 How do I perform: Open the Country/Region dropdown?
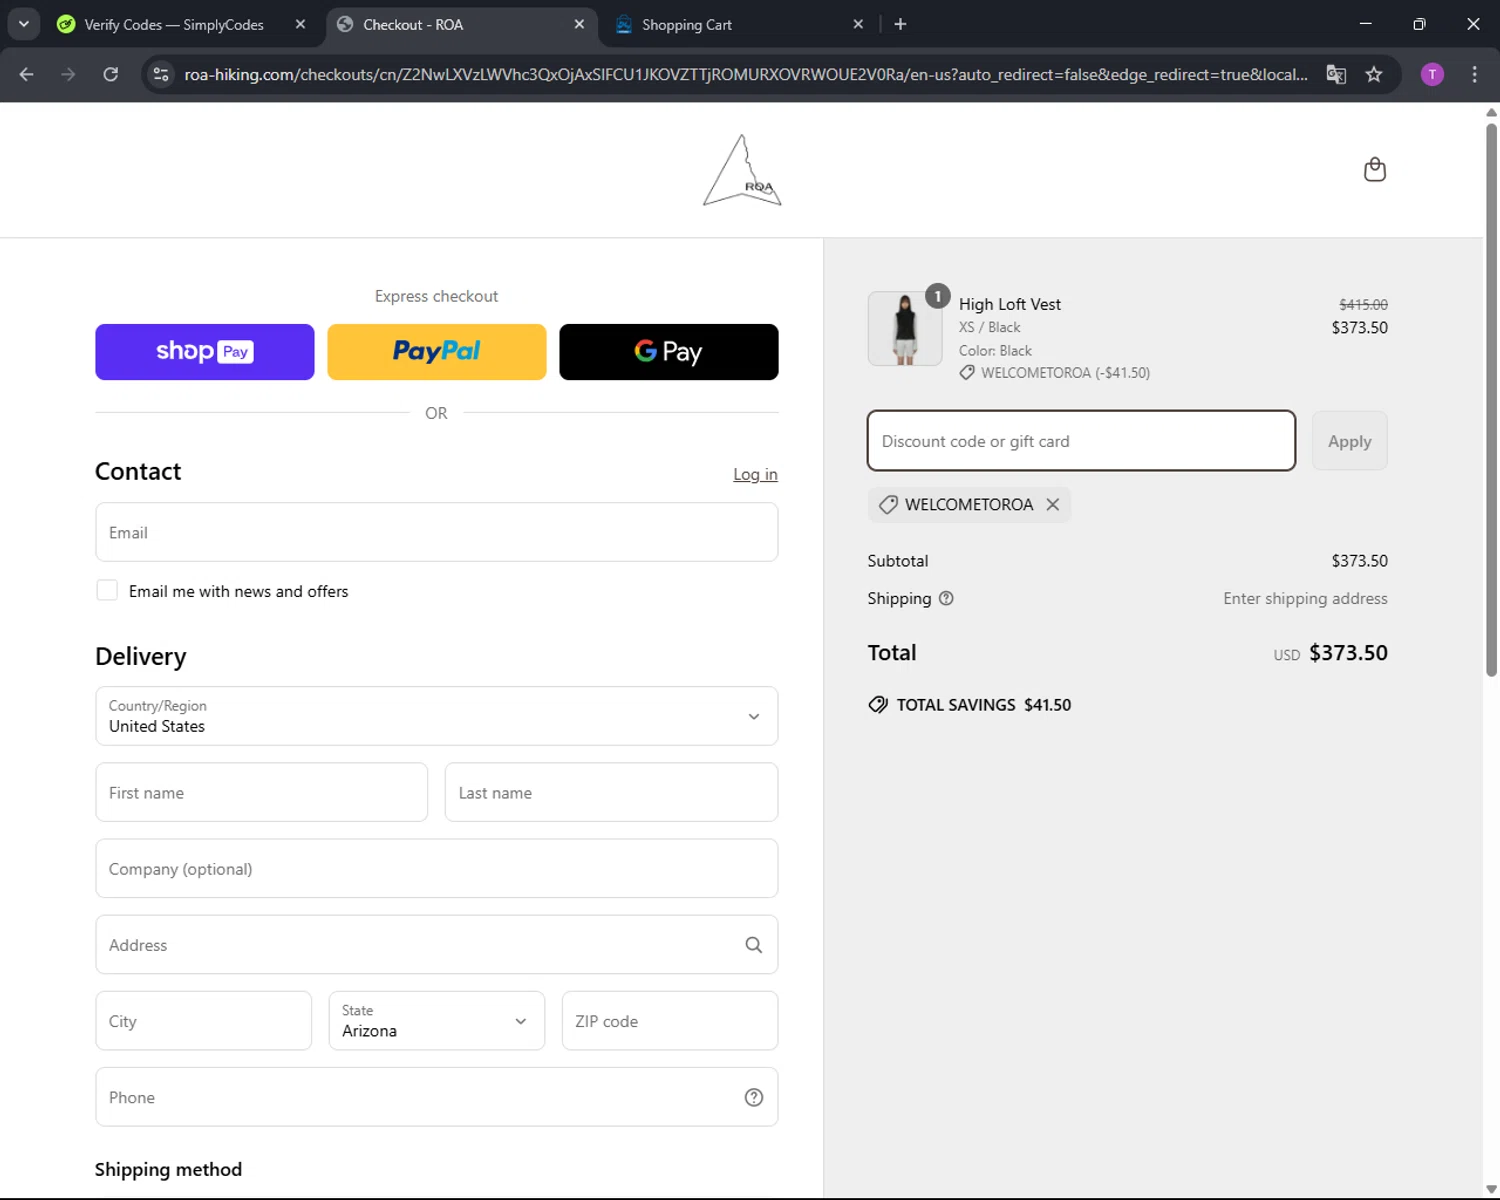click(437, 716)
